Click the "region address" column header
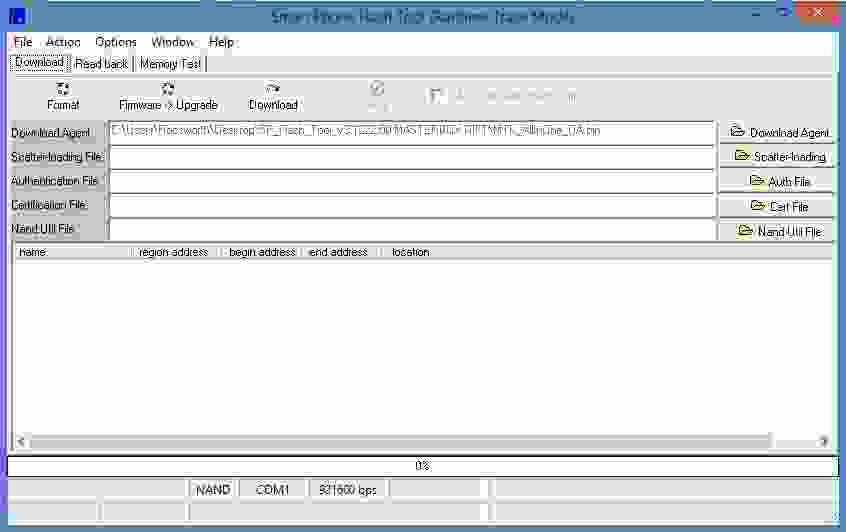This screenshot has height=532, width=846. click(175, 252)
